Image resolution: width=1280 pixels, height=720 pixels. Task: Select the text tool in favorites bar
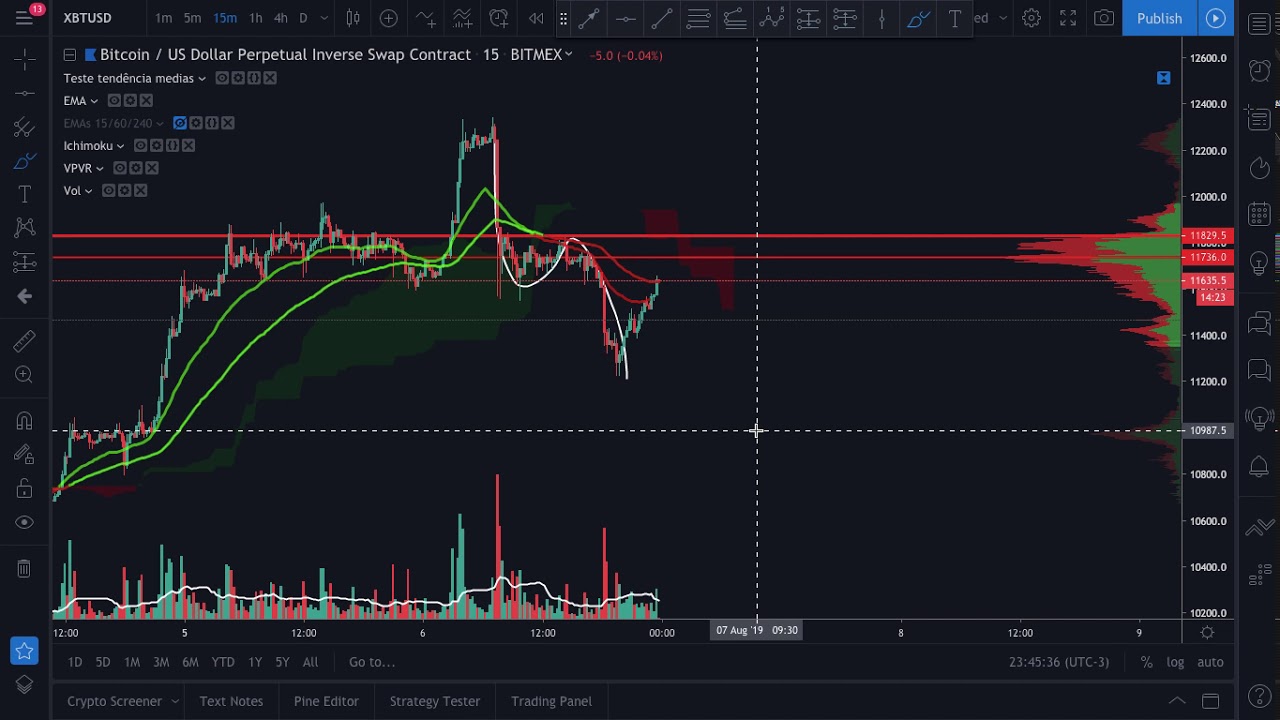tap(955, 18)
